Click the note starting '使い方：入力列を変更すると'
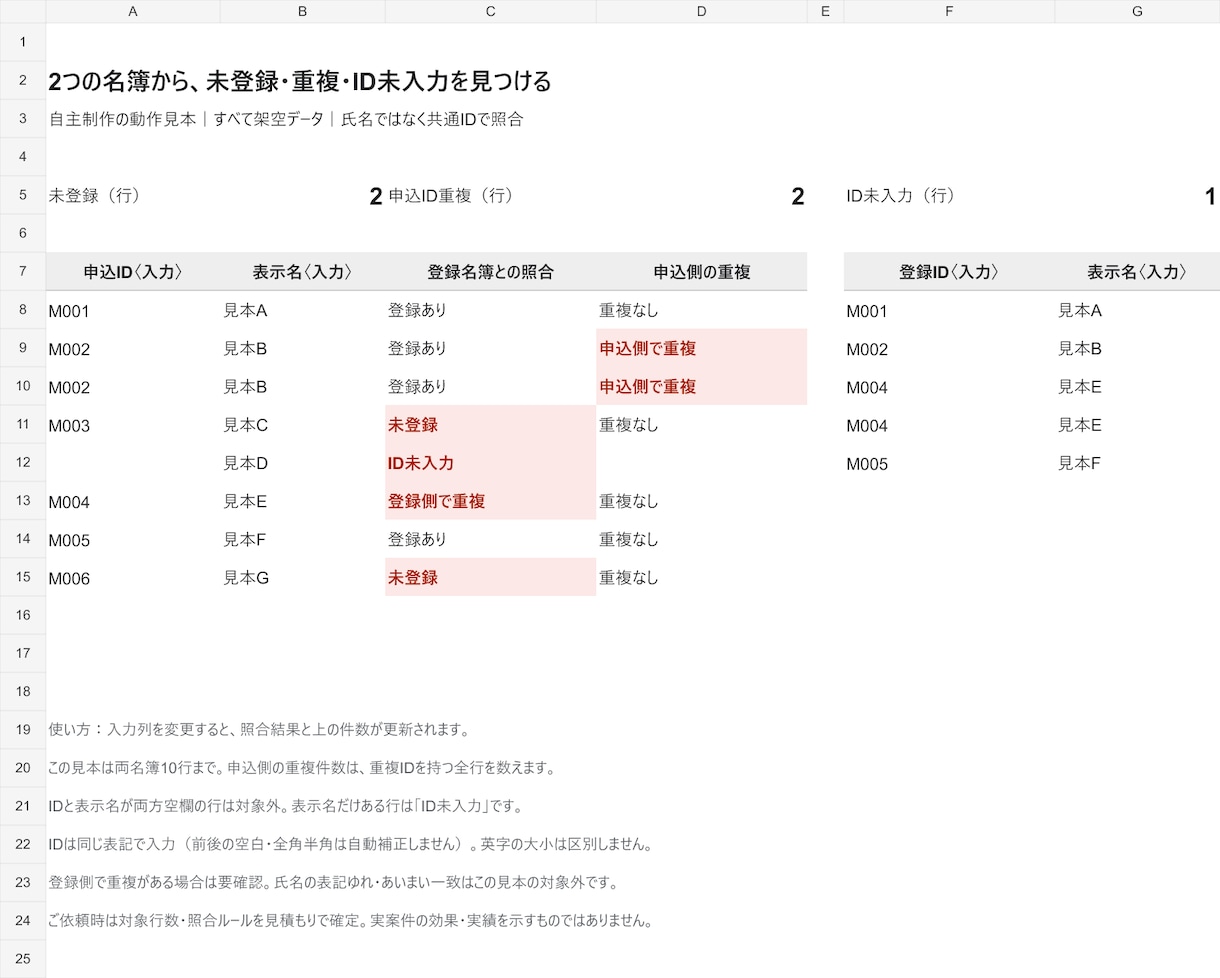This screenshot has width=1220, height=978. (x=259, y=729)
